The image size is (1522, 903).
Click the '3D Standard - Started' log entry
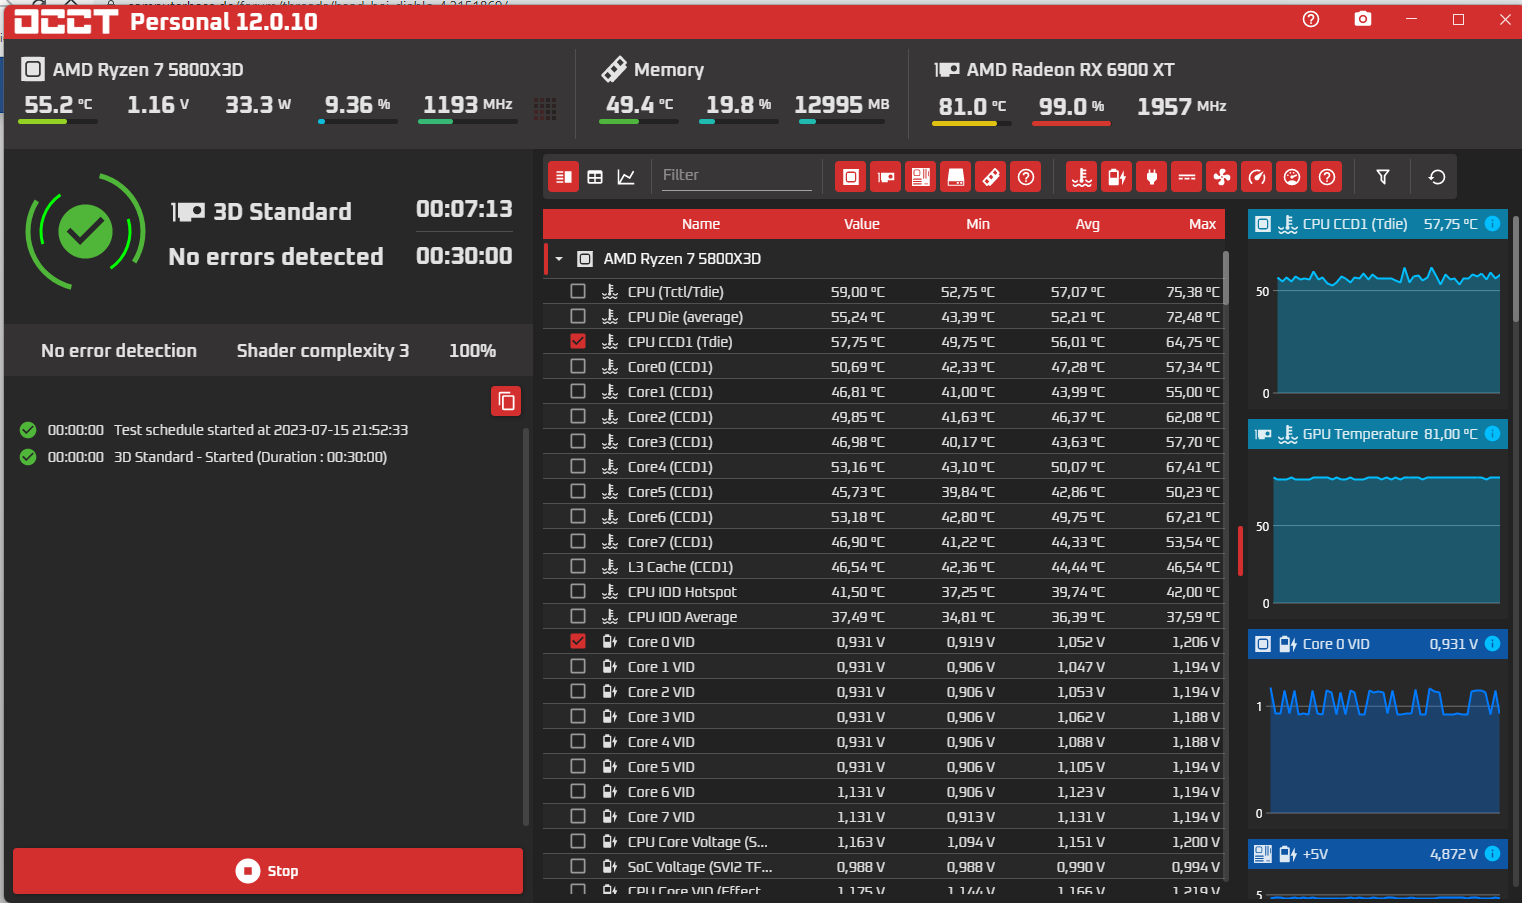(250, 457)
